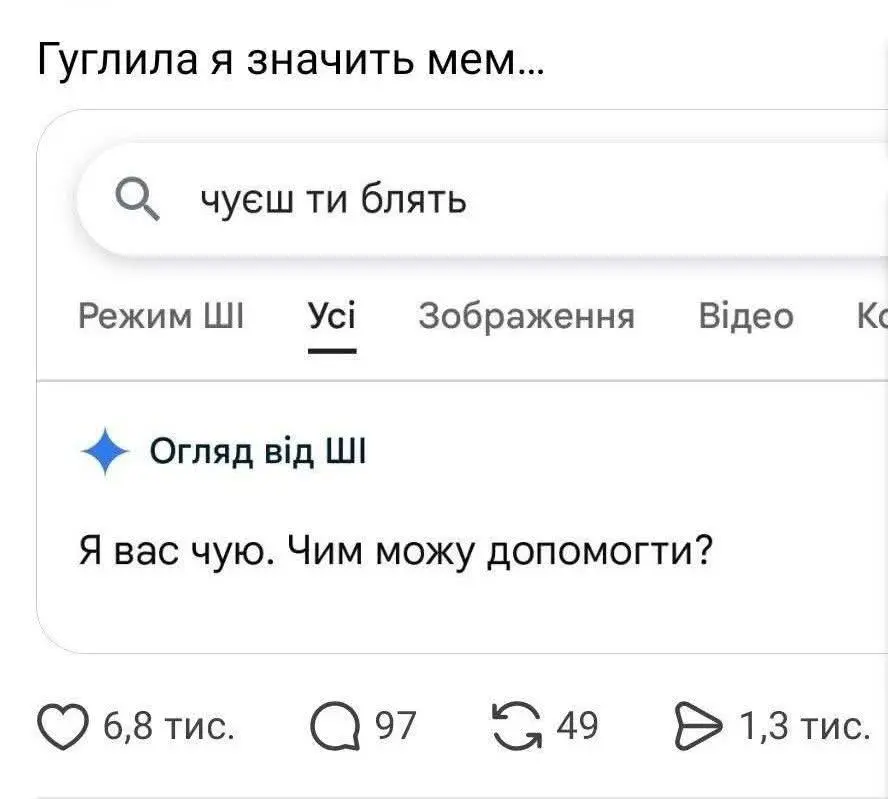Screen dimensions: 888x799
Task: Click the Огляд від ШІ heading
Action: point(258,453)
